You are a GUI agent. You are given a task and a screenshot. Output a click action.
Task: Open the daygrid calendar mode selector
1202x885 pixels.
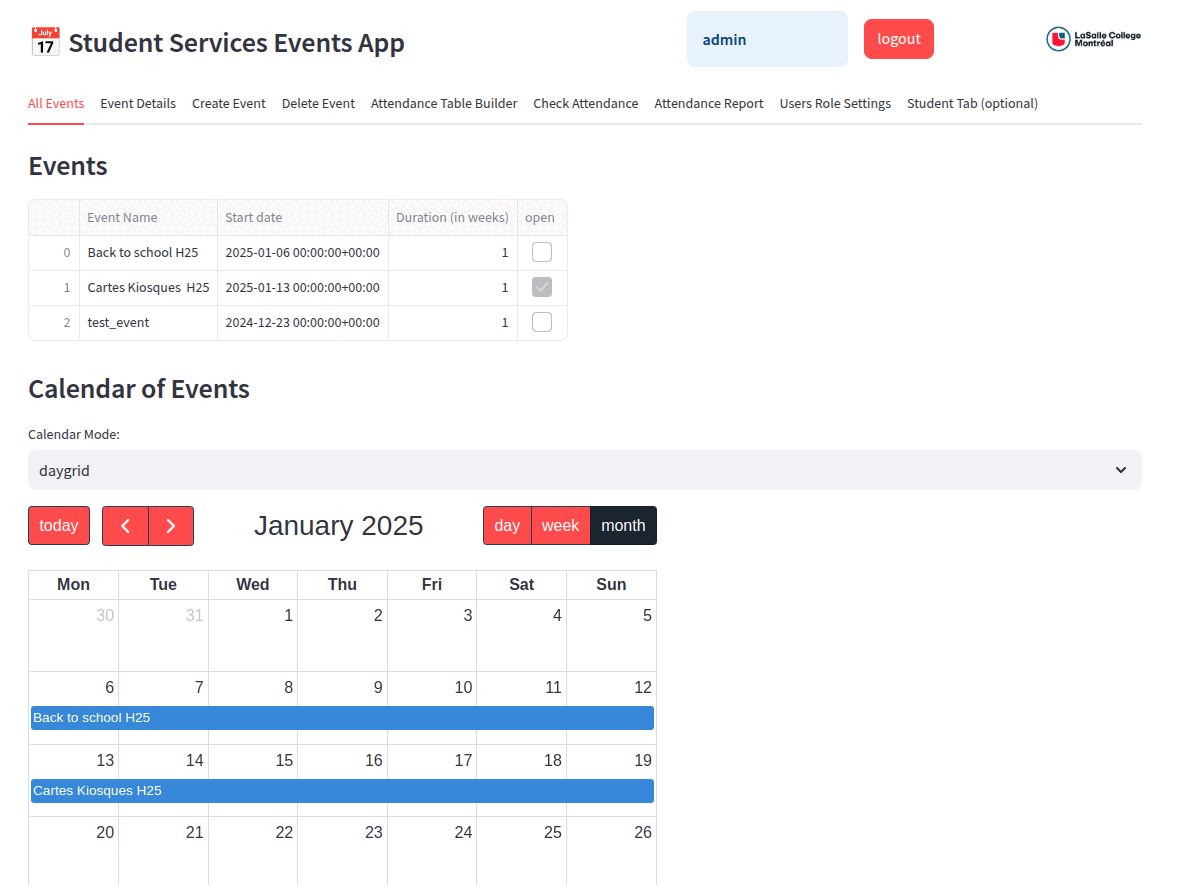coord(584,470)
